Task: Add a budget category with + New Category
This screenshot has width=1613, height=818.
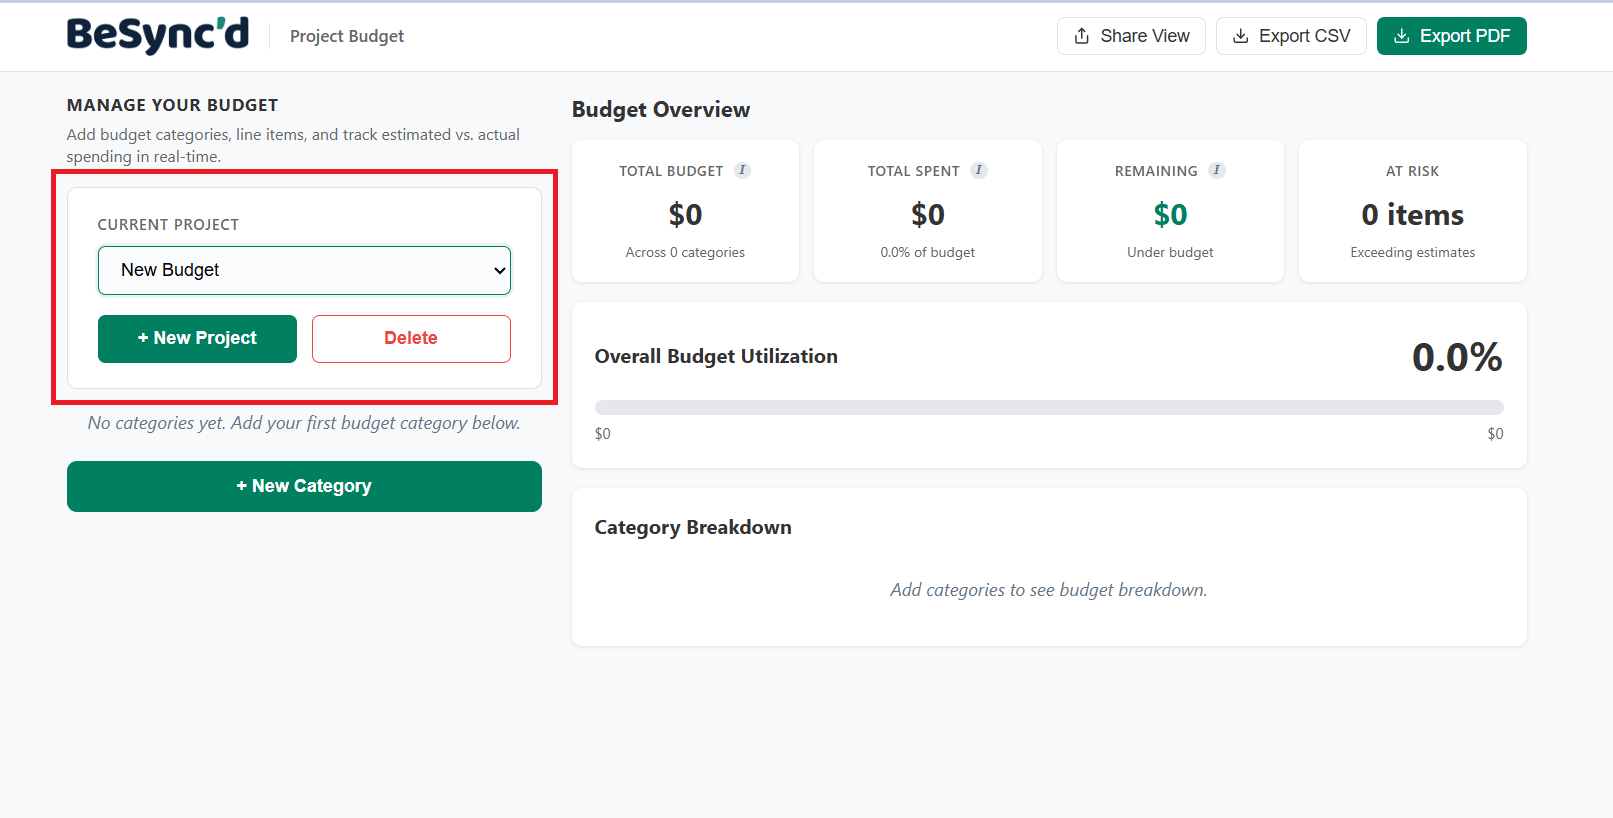Action: [304, 486]
